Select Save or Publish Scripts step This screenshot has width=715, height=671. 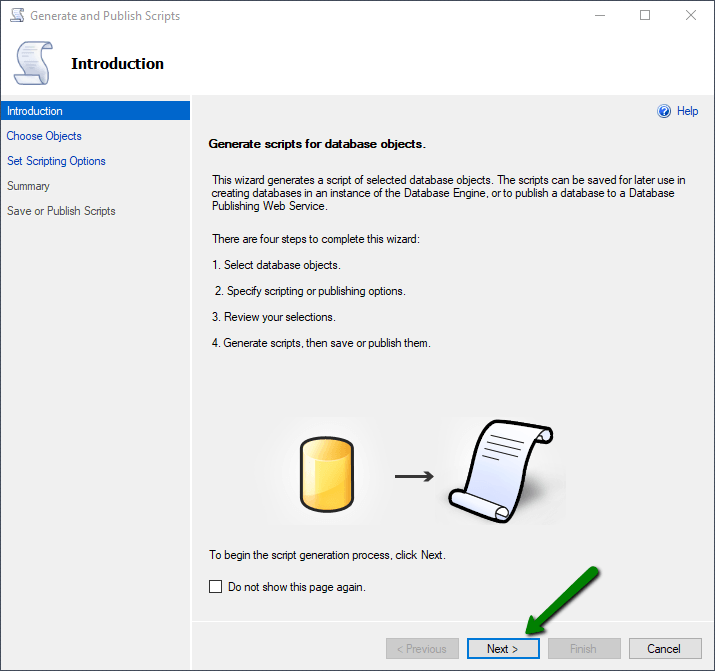pos(61,211)
